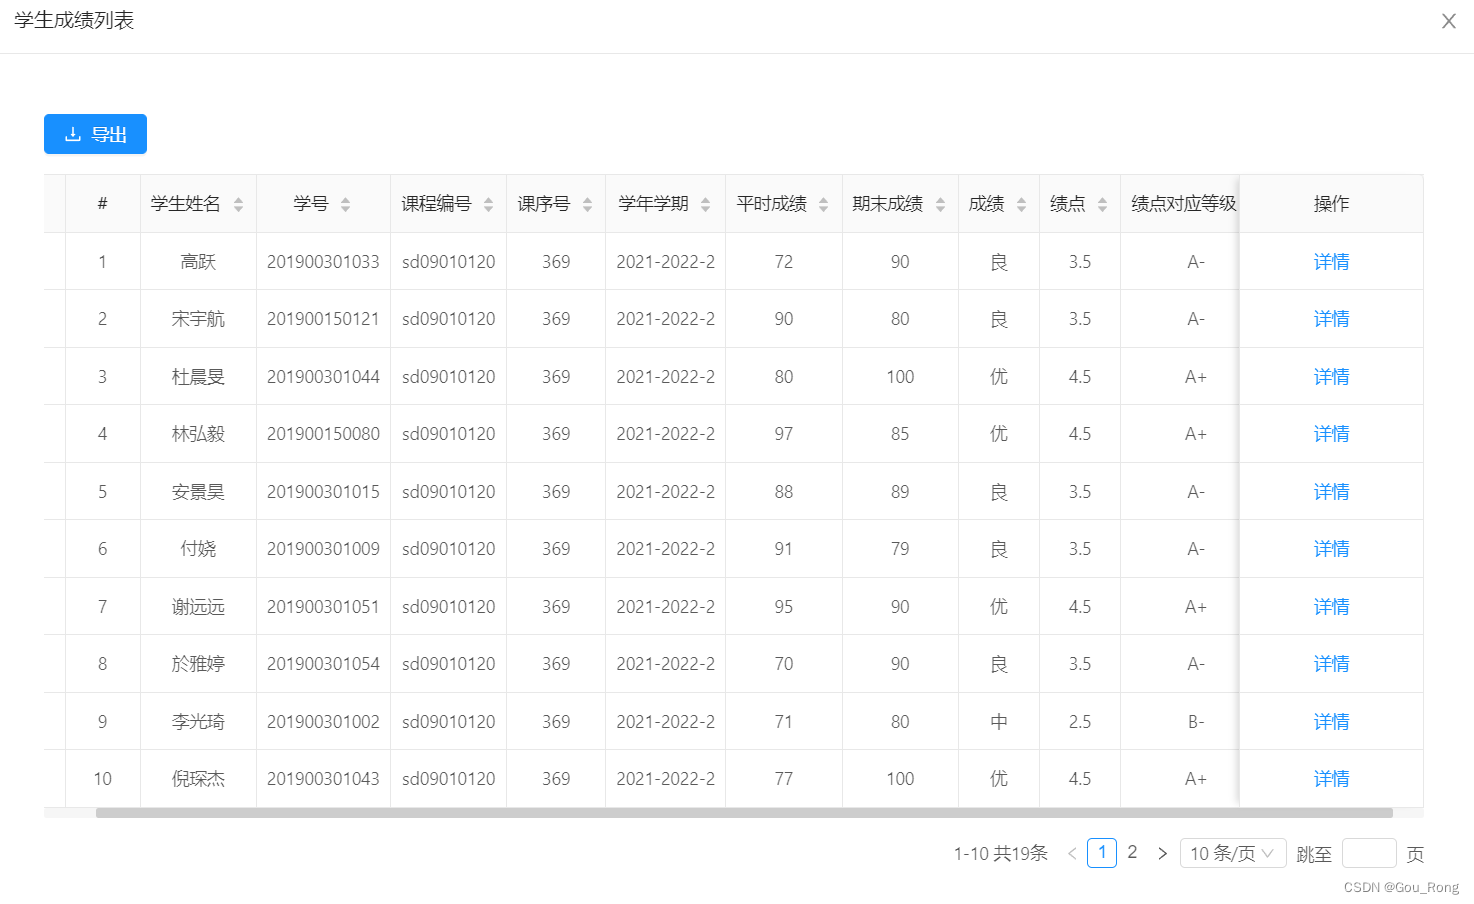Open 详情 for student 林弘毅

[x=1331, y=434]
